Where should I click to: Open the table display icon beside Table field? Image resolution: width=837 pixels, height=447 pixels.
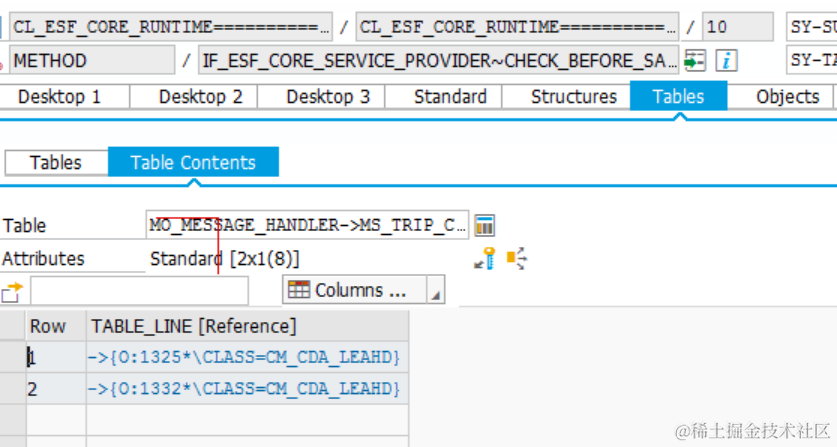(484, 225)
